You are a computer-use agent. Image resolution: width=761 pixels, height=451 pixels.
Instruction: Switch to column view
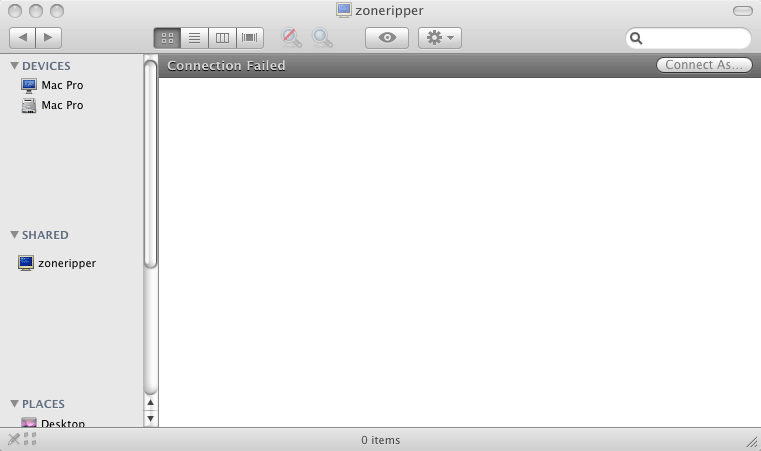pos(222,38)
